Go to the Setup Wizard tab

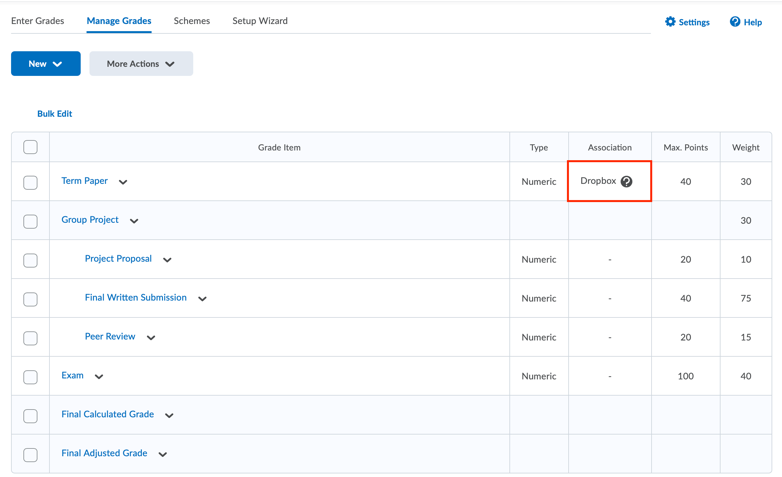point(260,21)
